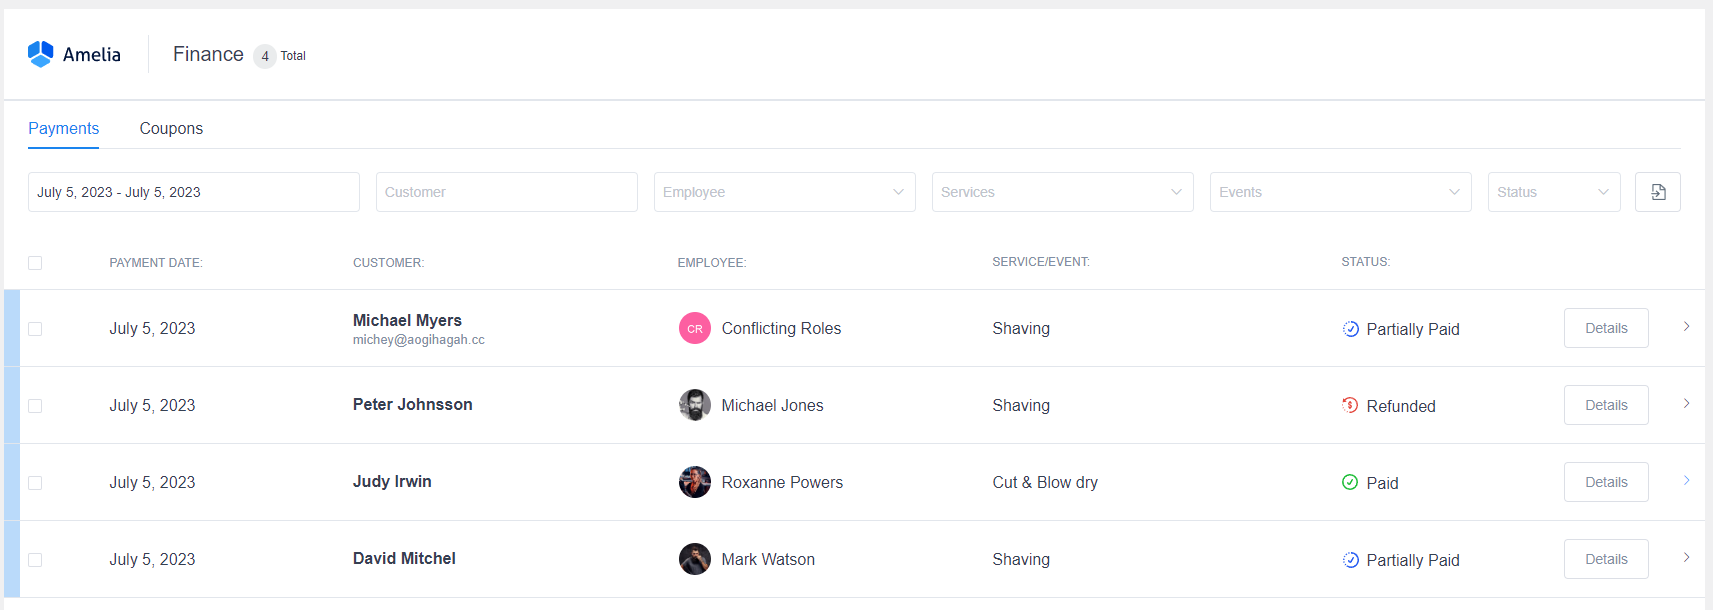View Details for Judy Irwin payment
The image size is (1713, 610).
pos(1605,482)
